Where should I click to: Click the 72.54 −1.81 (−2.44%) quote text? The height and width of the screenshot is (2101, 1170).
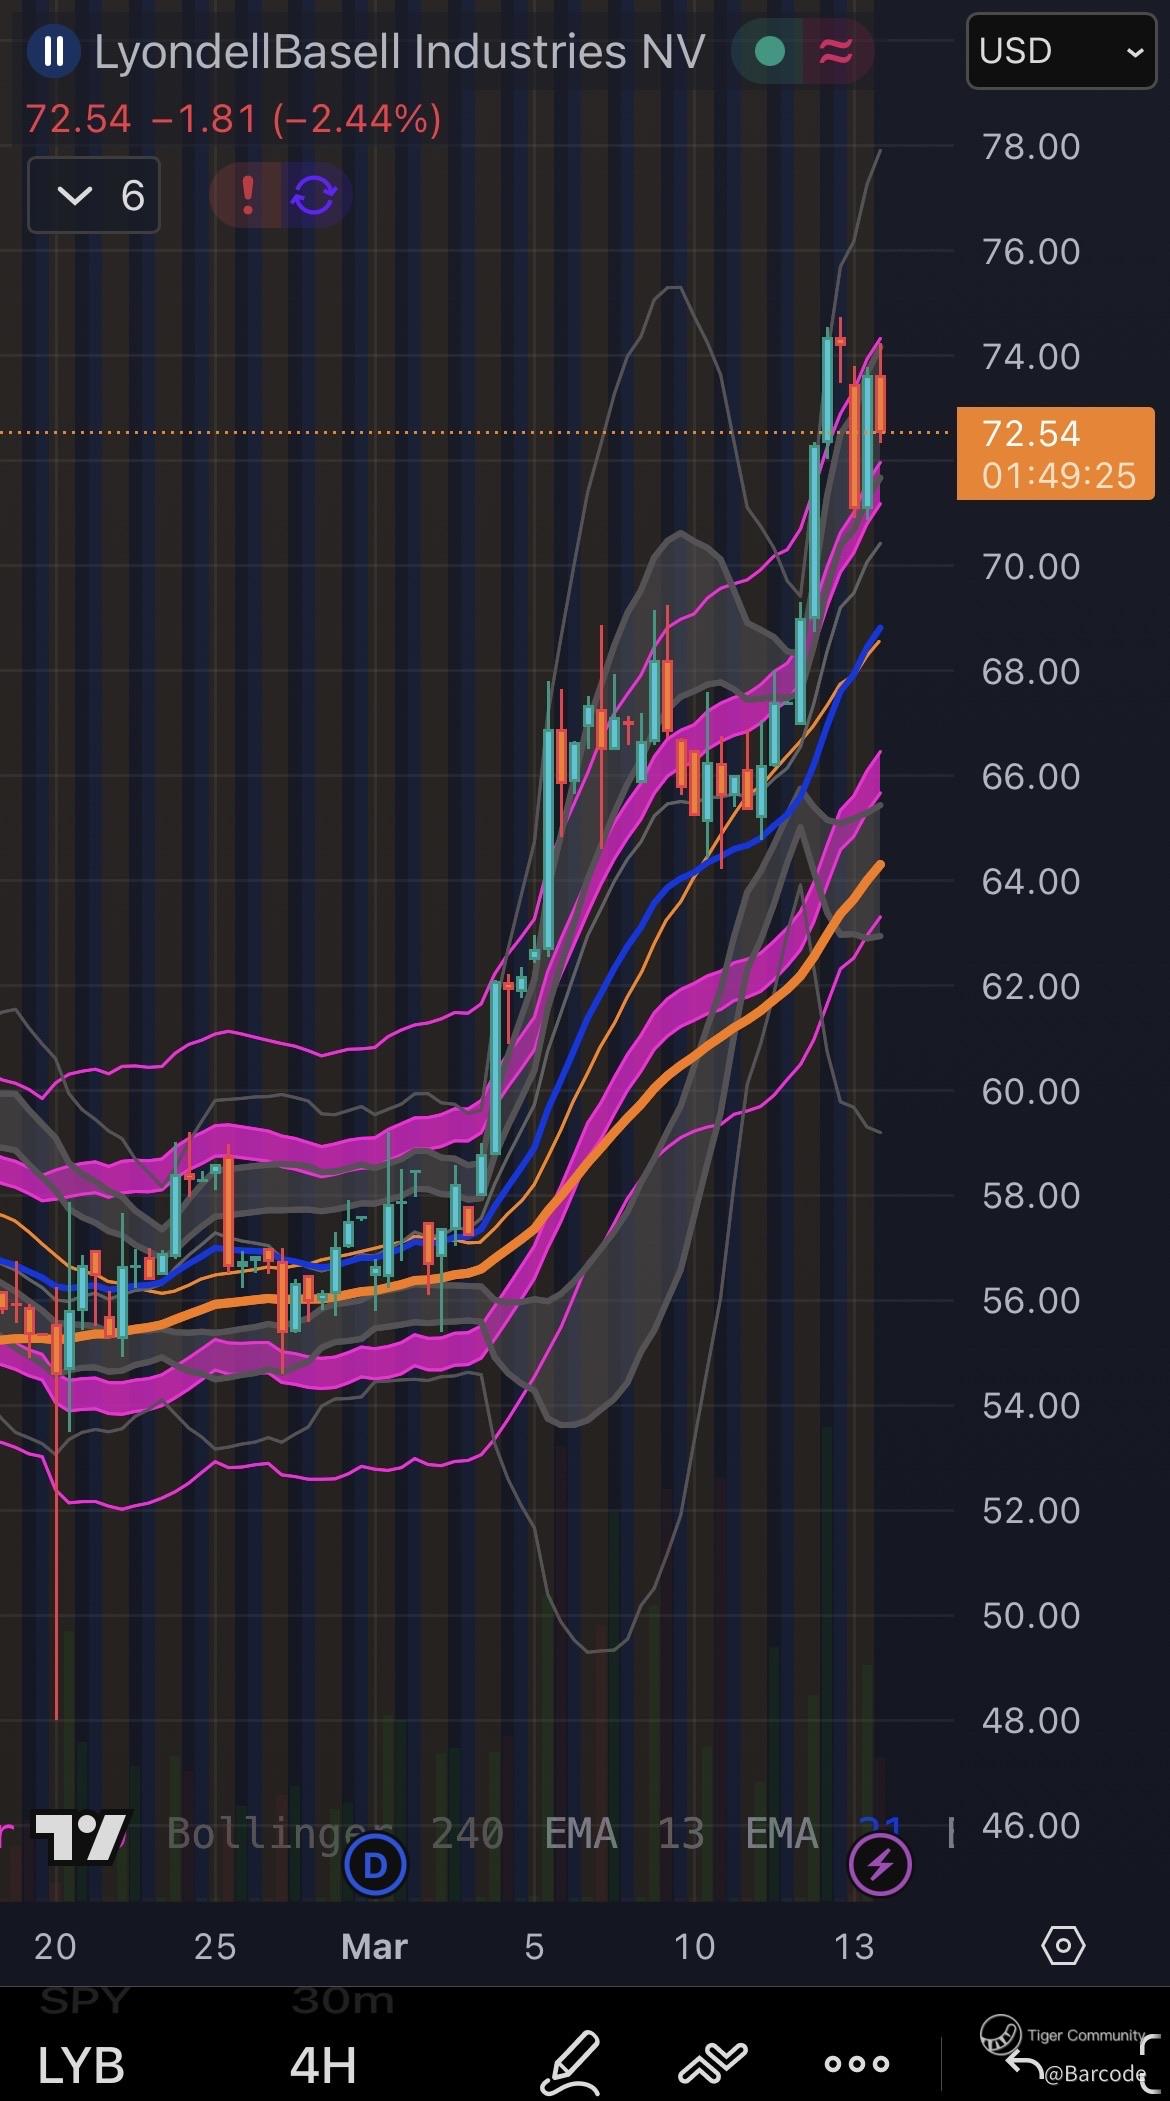tap(233, 119)
